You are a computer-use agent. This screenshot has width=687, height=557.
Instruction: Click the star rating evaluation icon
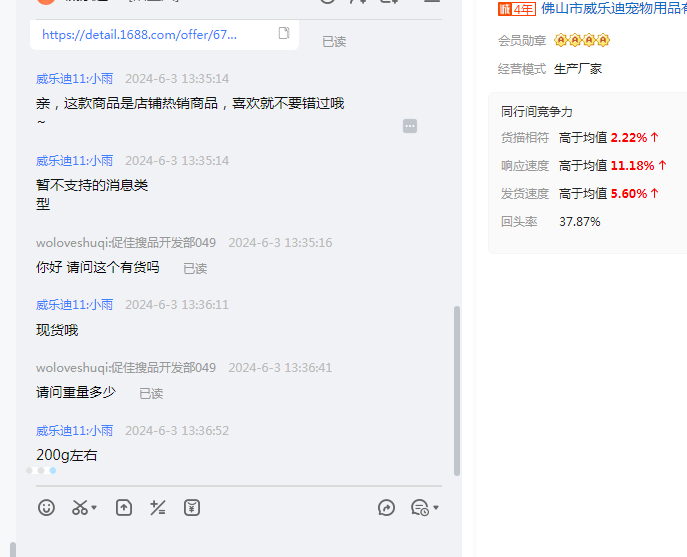coord(158,508)
